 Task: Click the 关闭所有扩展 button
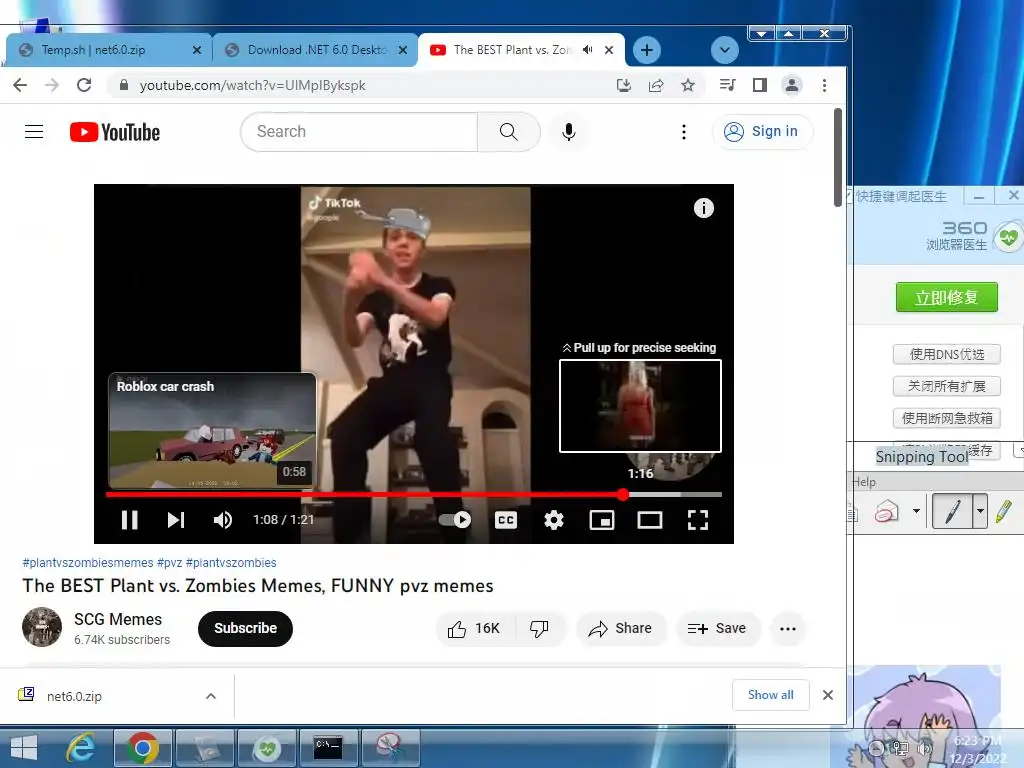click(947, 386)
